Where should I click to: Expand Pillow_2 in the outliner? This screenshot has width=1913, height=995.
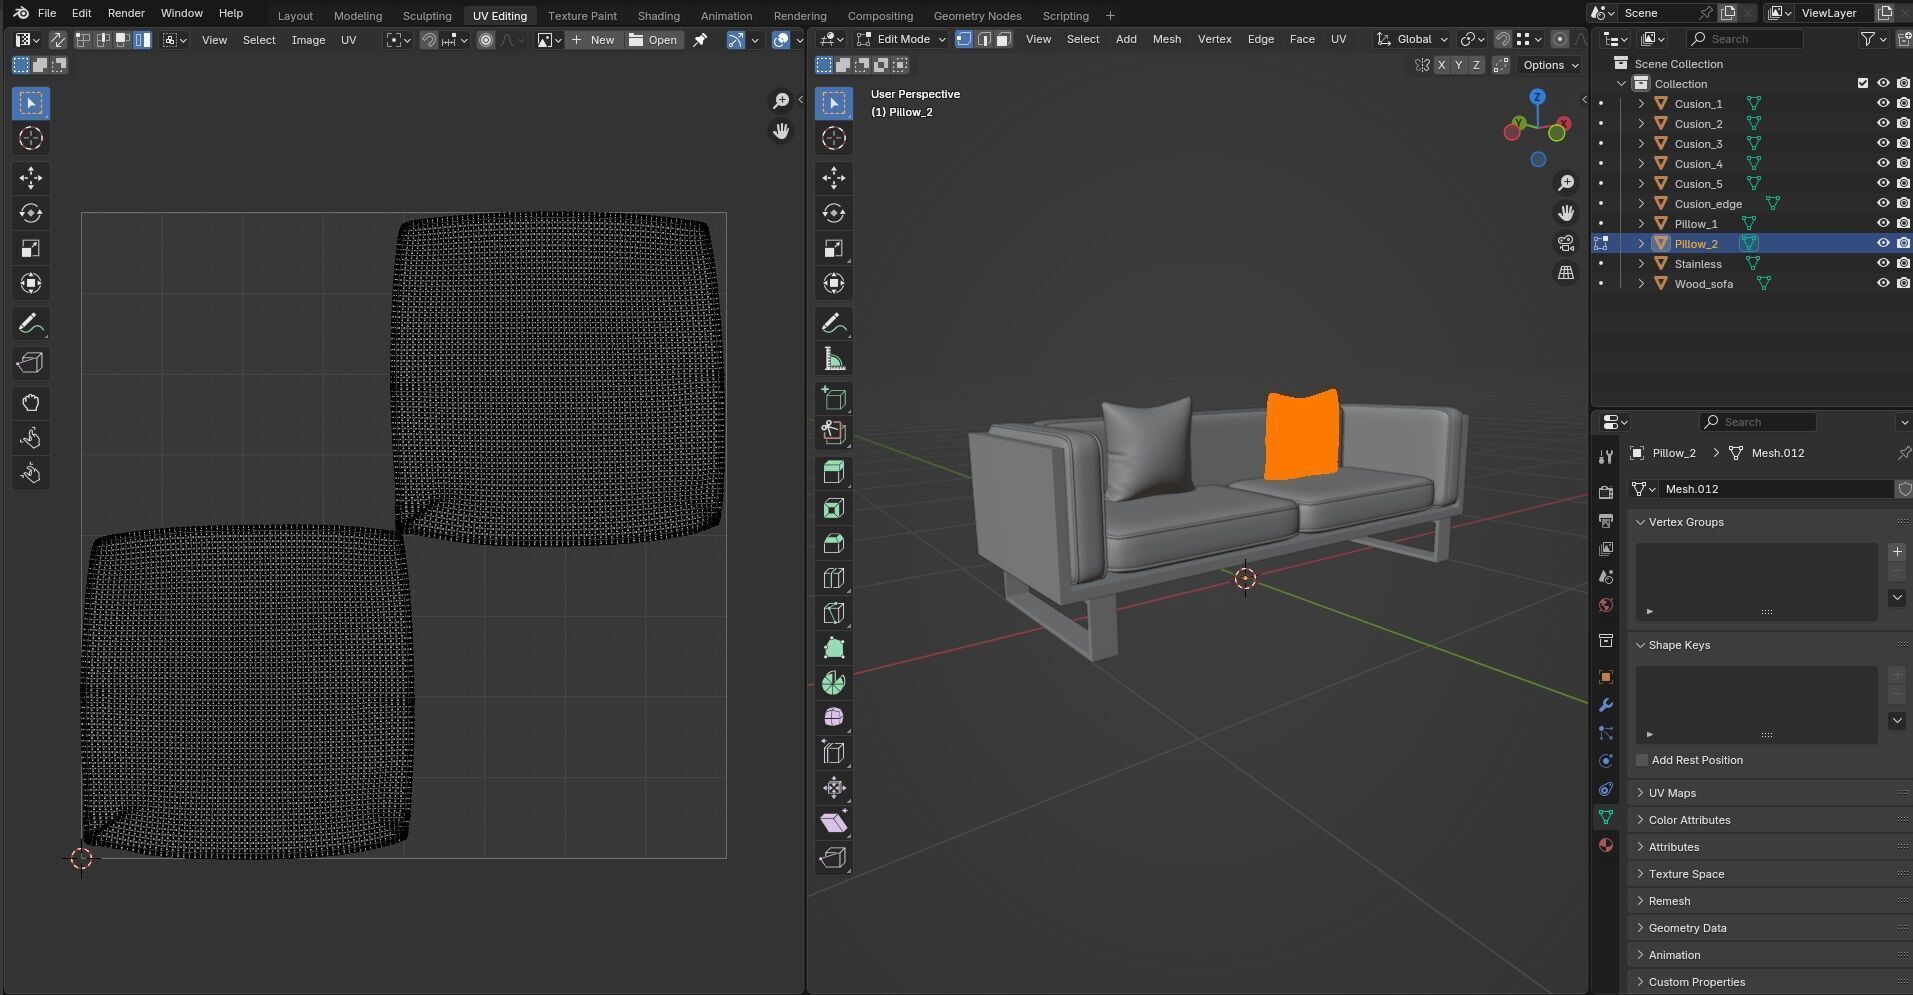[x=1641, y=244]
